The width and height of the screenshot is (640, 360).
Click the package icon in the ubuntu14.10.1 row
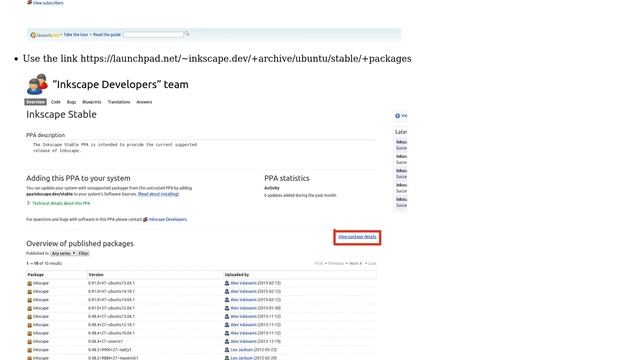click(29, 292)
